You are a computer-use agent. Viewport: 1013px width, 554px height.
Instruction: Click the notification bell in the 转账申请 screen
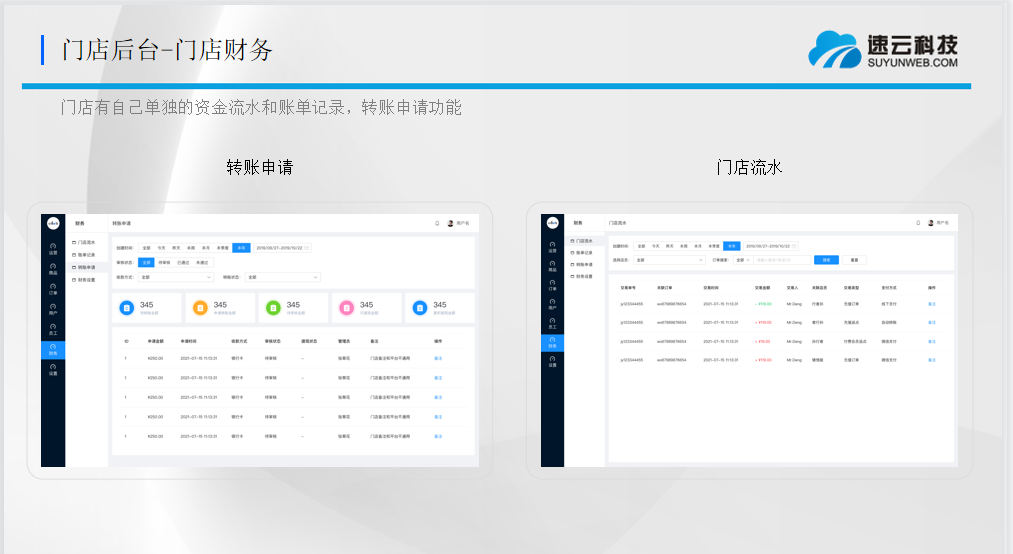[437, 223]
